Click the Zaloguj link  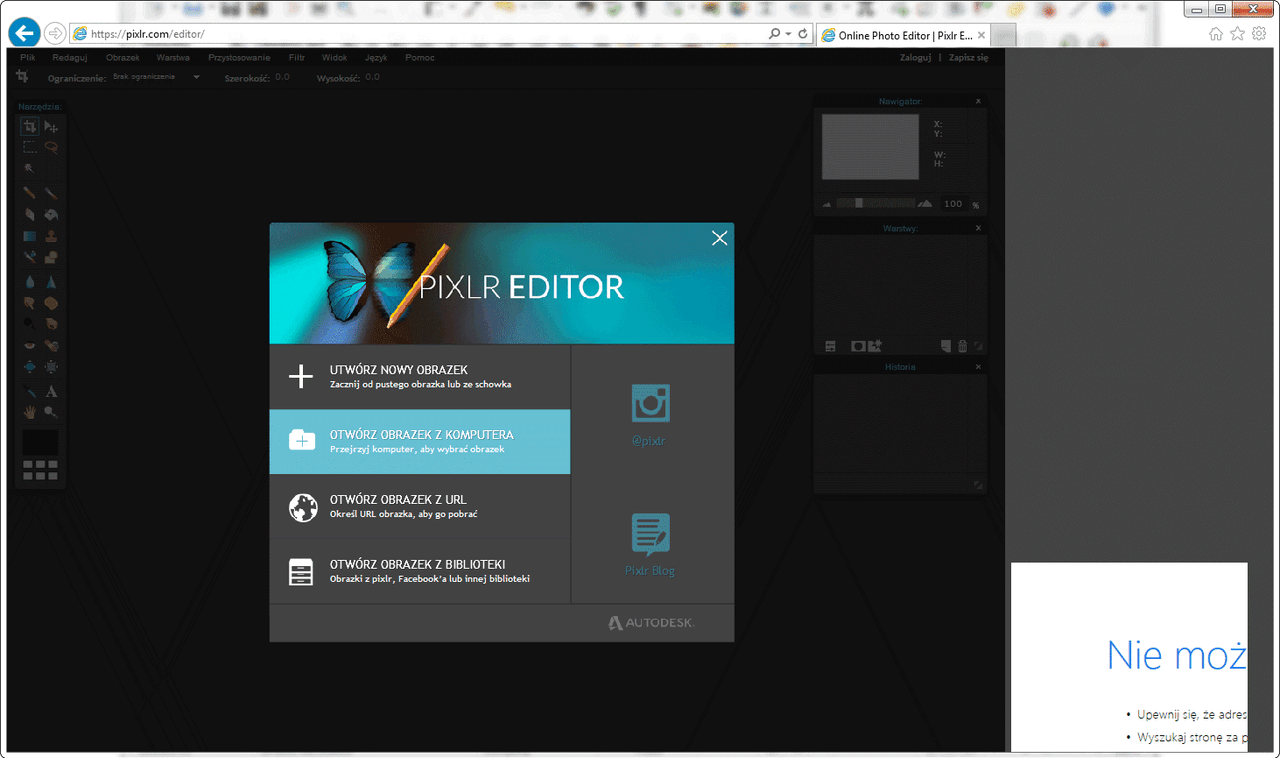[915, 57]
